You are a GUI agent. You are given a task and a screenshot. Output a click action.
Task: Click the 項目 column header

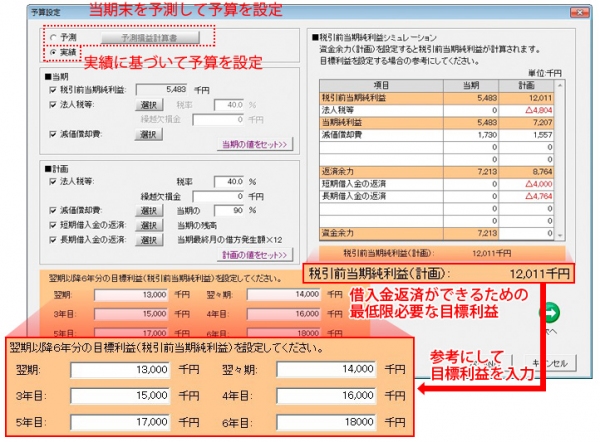coord(382,85)
